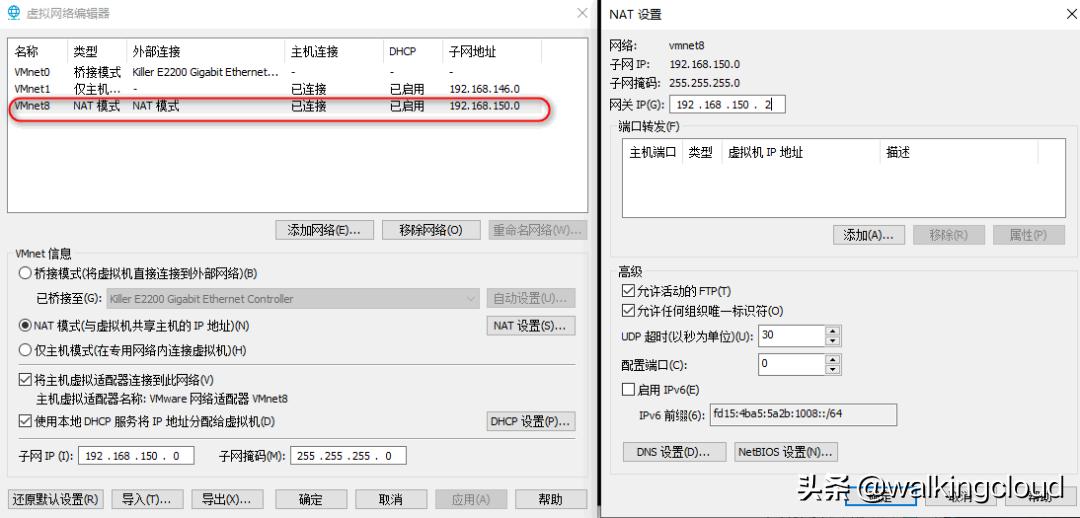Click the 配置端口(C) value field

pos(791,364)
